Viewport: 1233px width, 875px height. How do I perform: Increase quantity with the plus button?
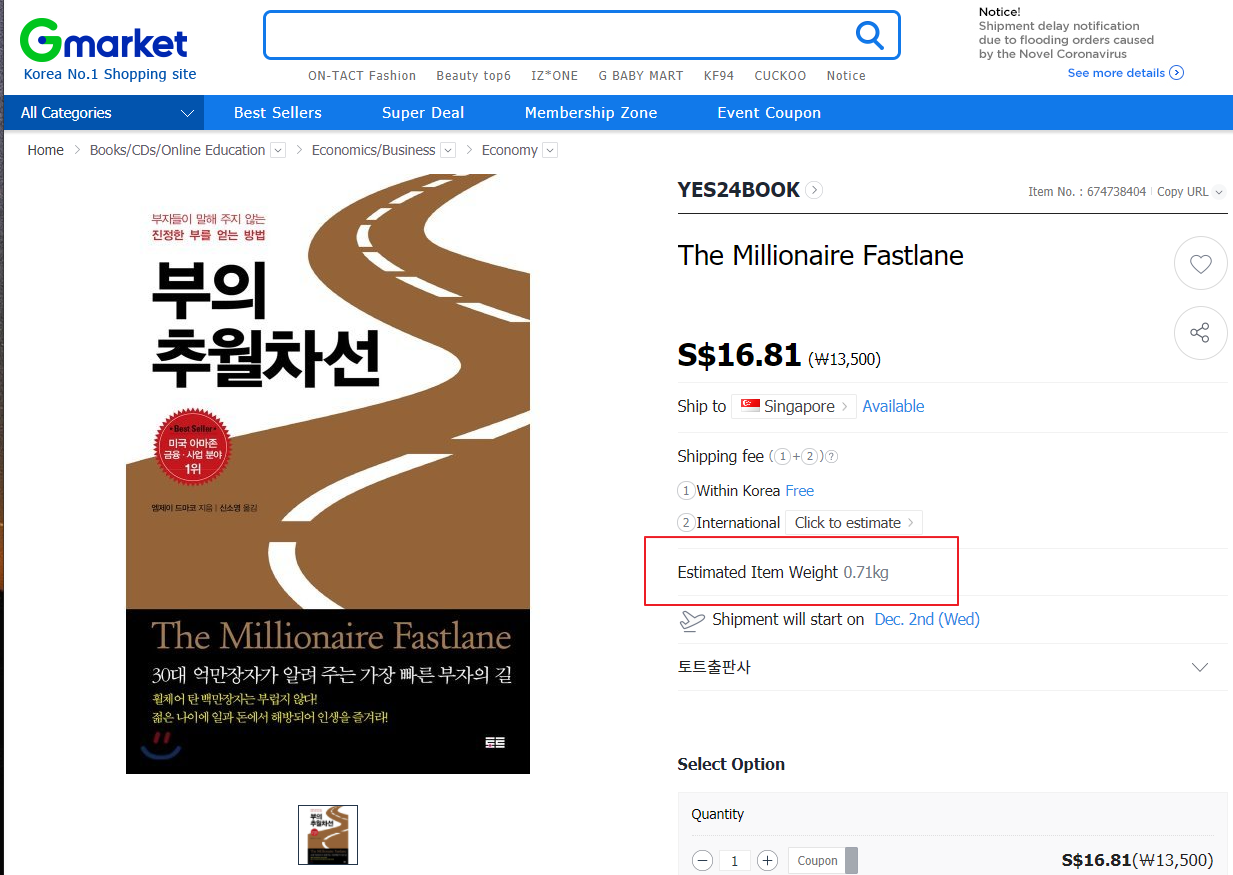[x=767, y=861]
